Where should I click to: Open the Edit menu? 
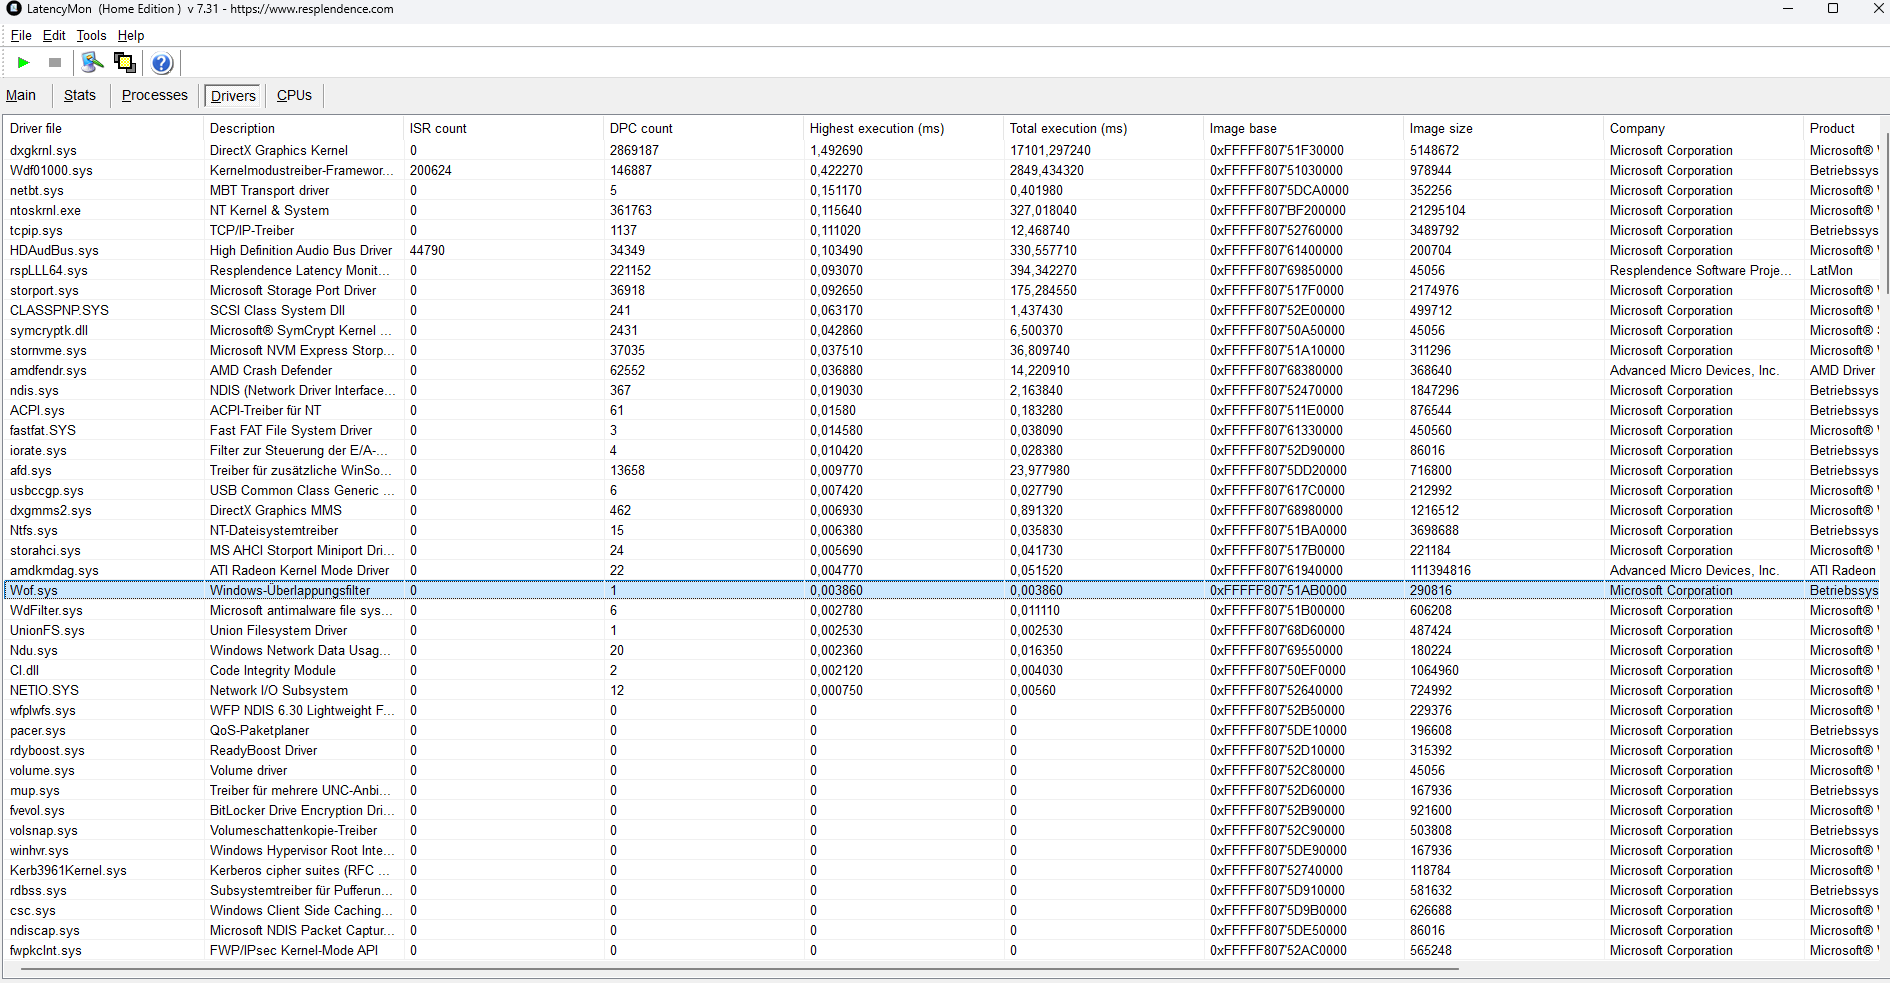point(54,35)
